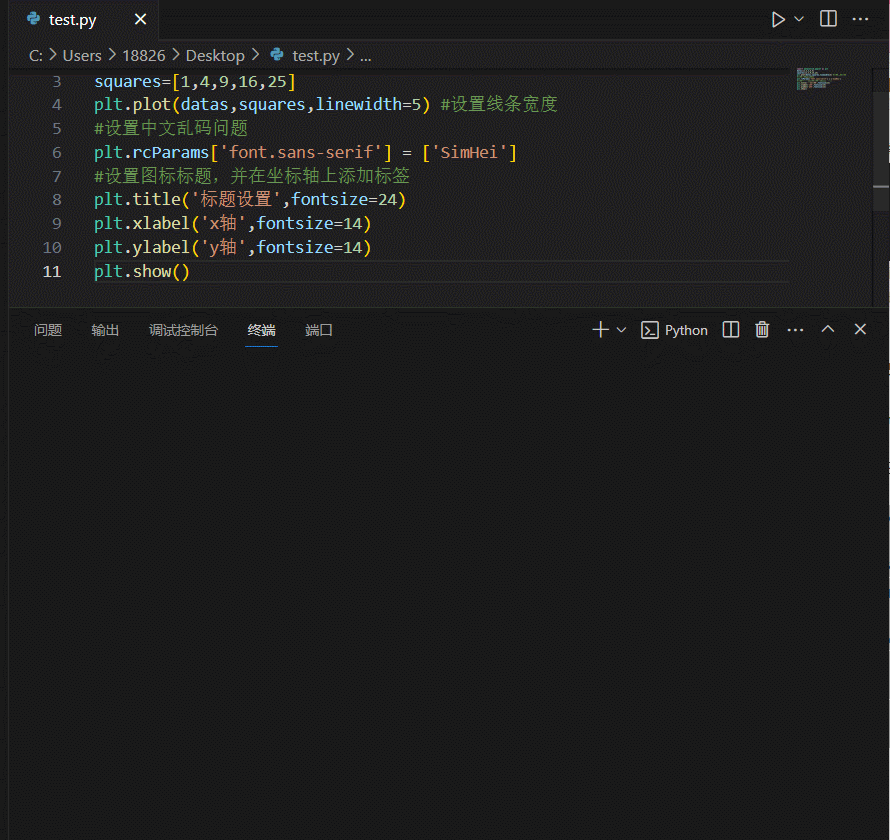The height and width of the screenshot is (840, 890).
Task: Click the code minimap preview
Action: (x=821, y=78)
